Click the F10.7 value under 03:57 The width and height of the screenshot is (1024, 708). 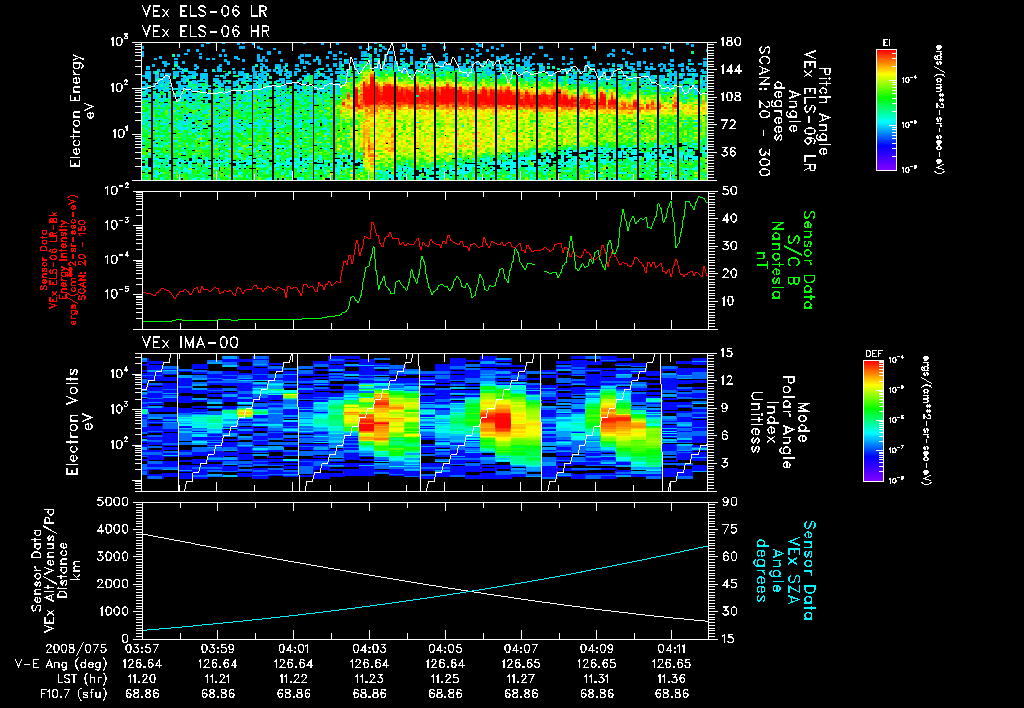click(x=142, y=694)
